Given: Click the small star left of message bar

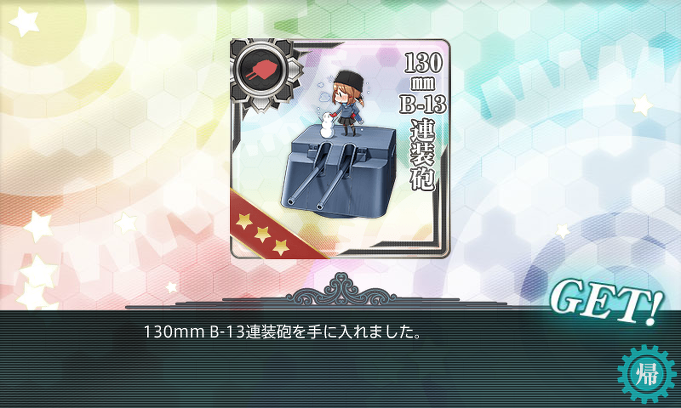Looking at the screenshot, I should point(171,287).
